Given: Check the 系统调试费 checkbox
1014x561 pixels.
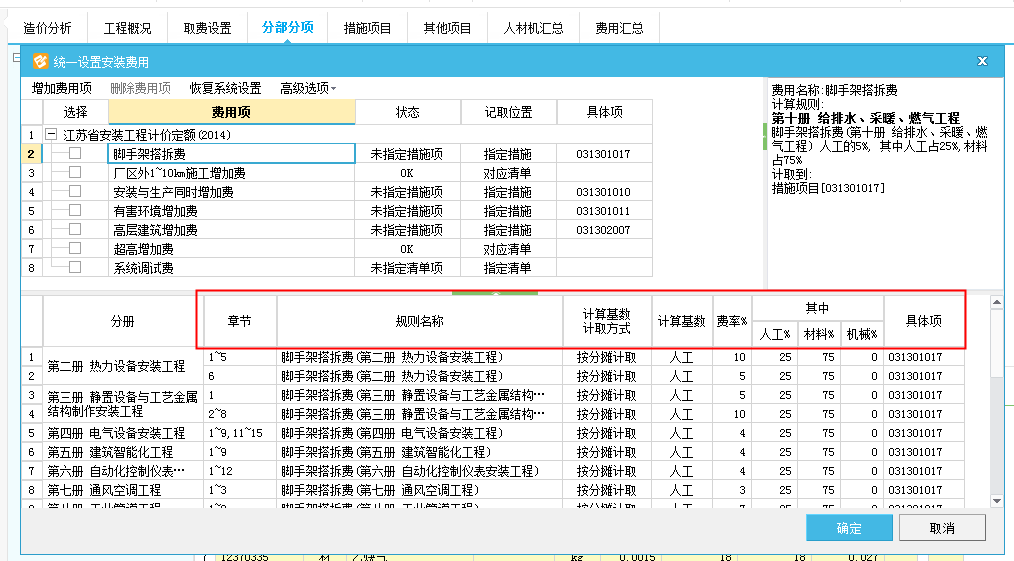Looking at the screenshot, I should pyautogui.click(x=75, y=268).
